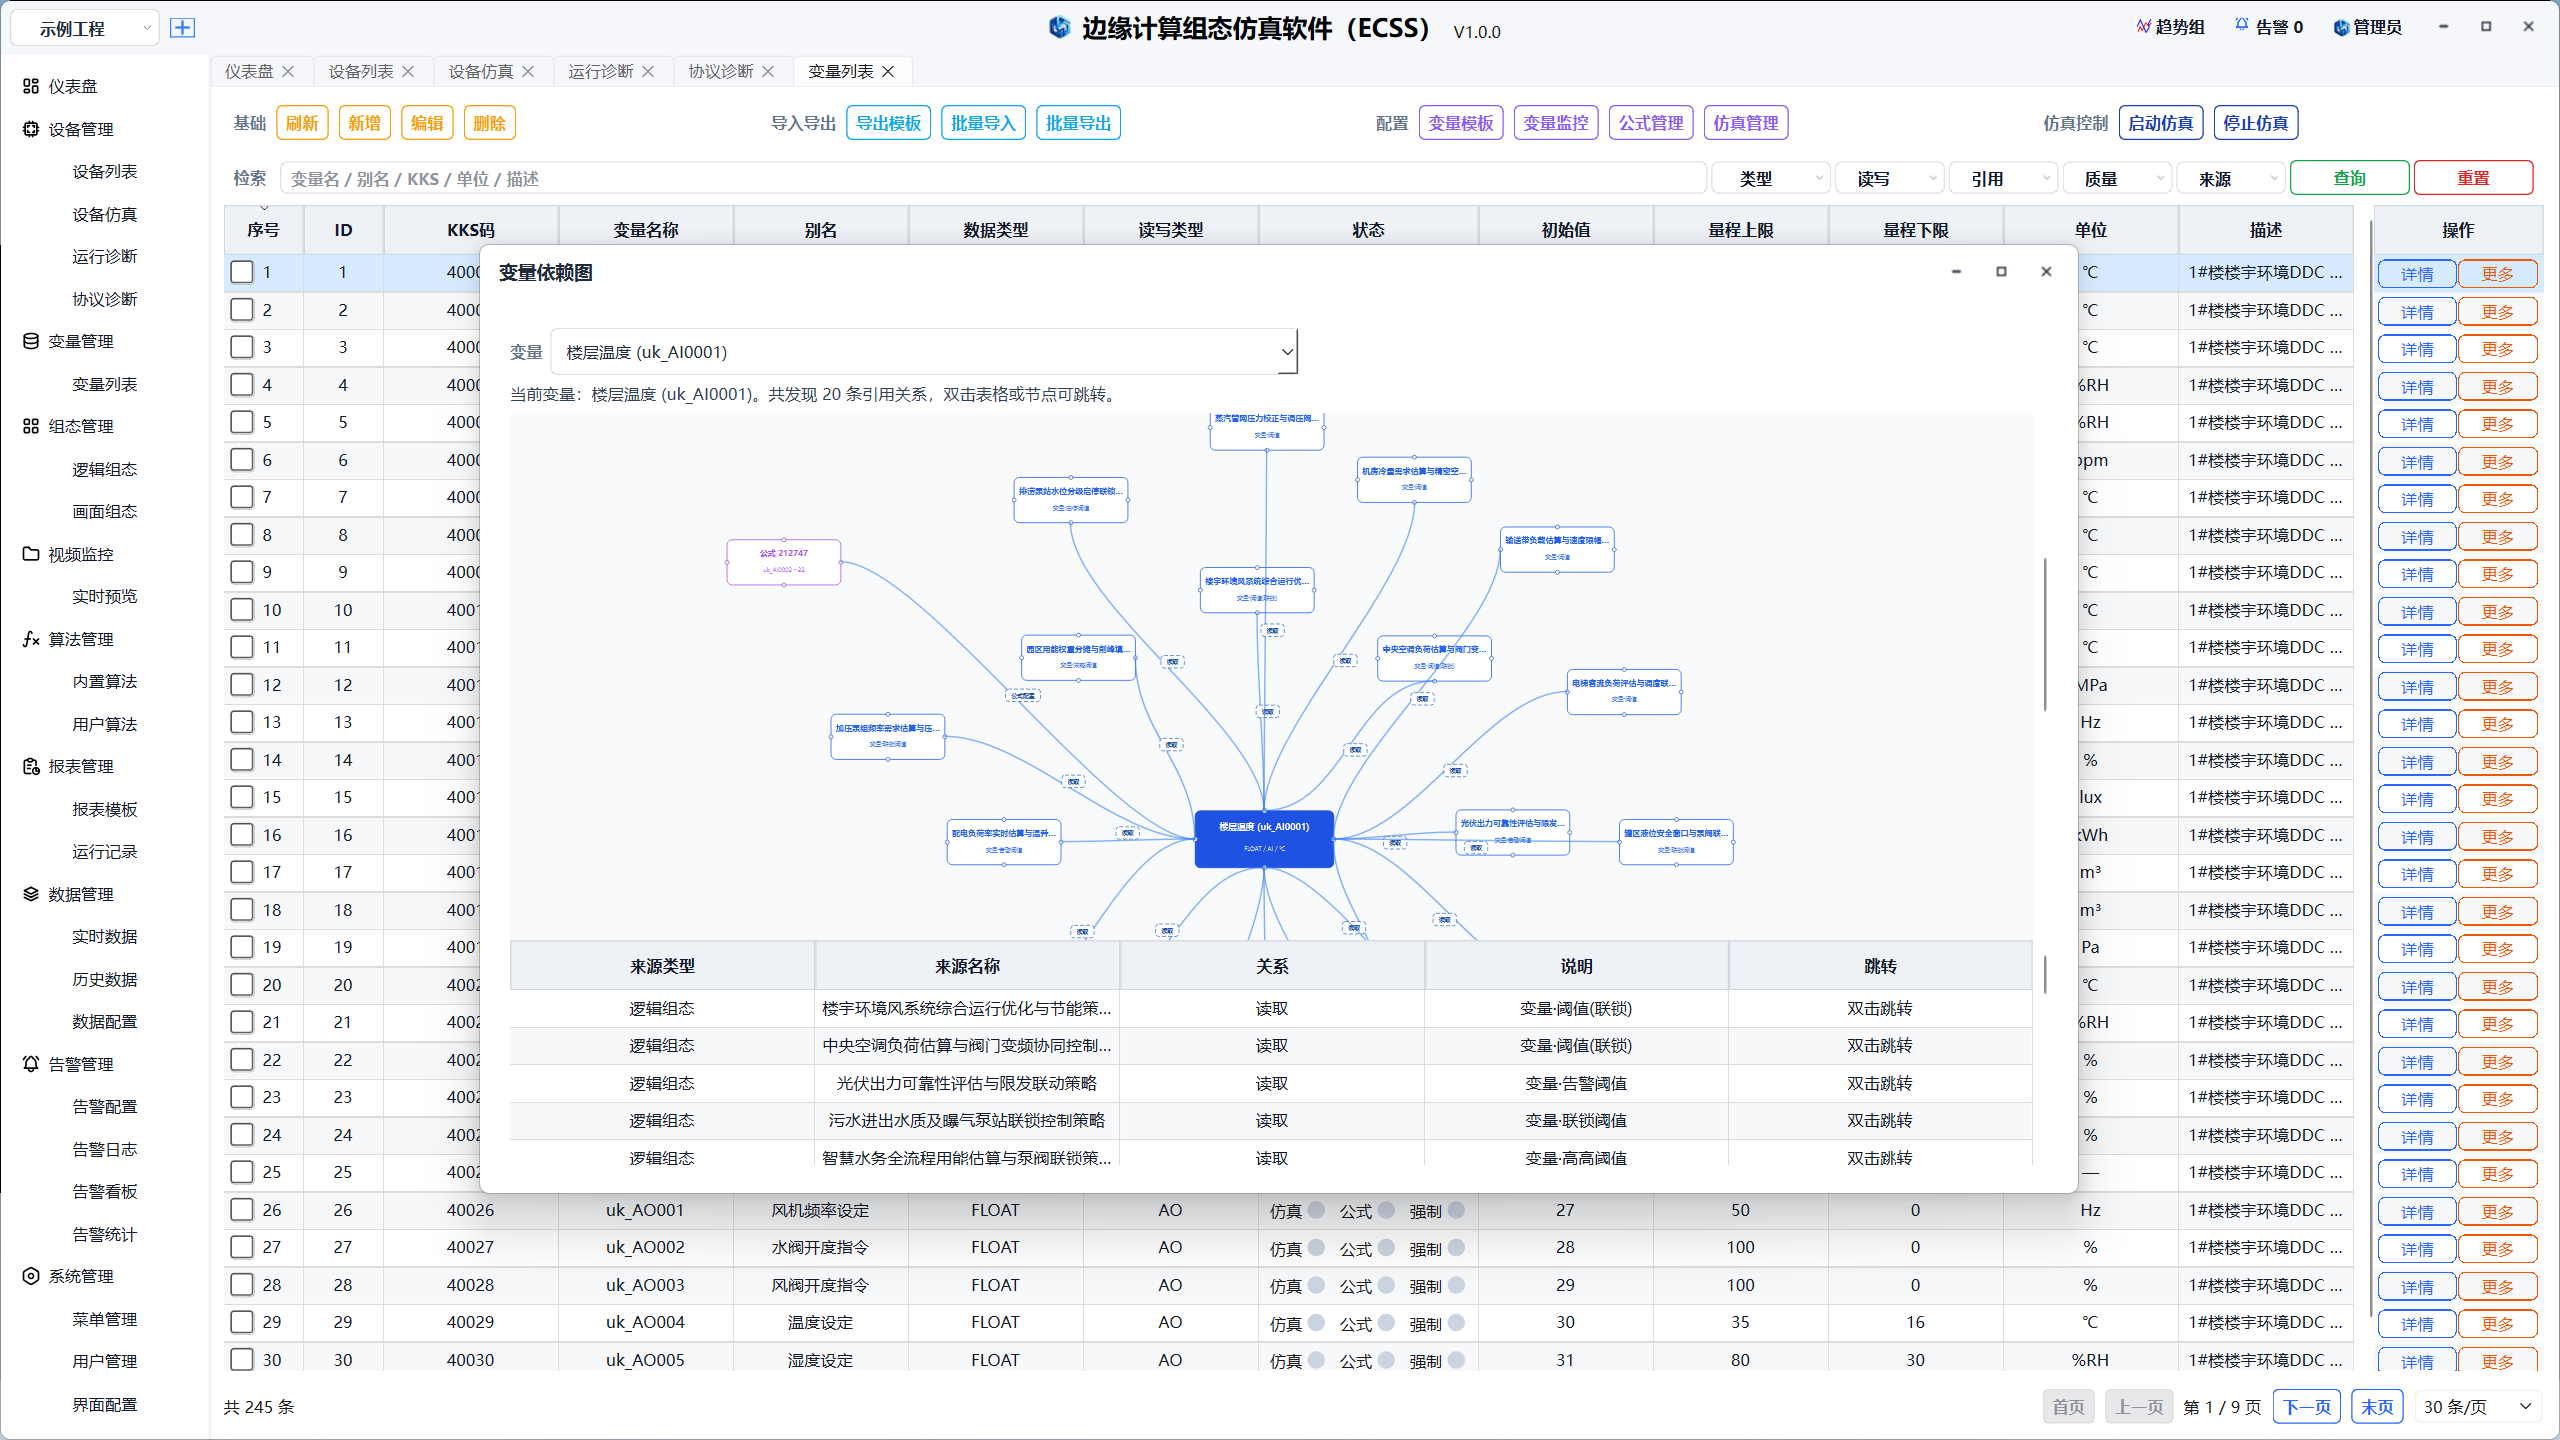
Task: Click the data management layers icon
Action: 31,894
